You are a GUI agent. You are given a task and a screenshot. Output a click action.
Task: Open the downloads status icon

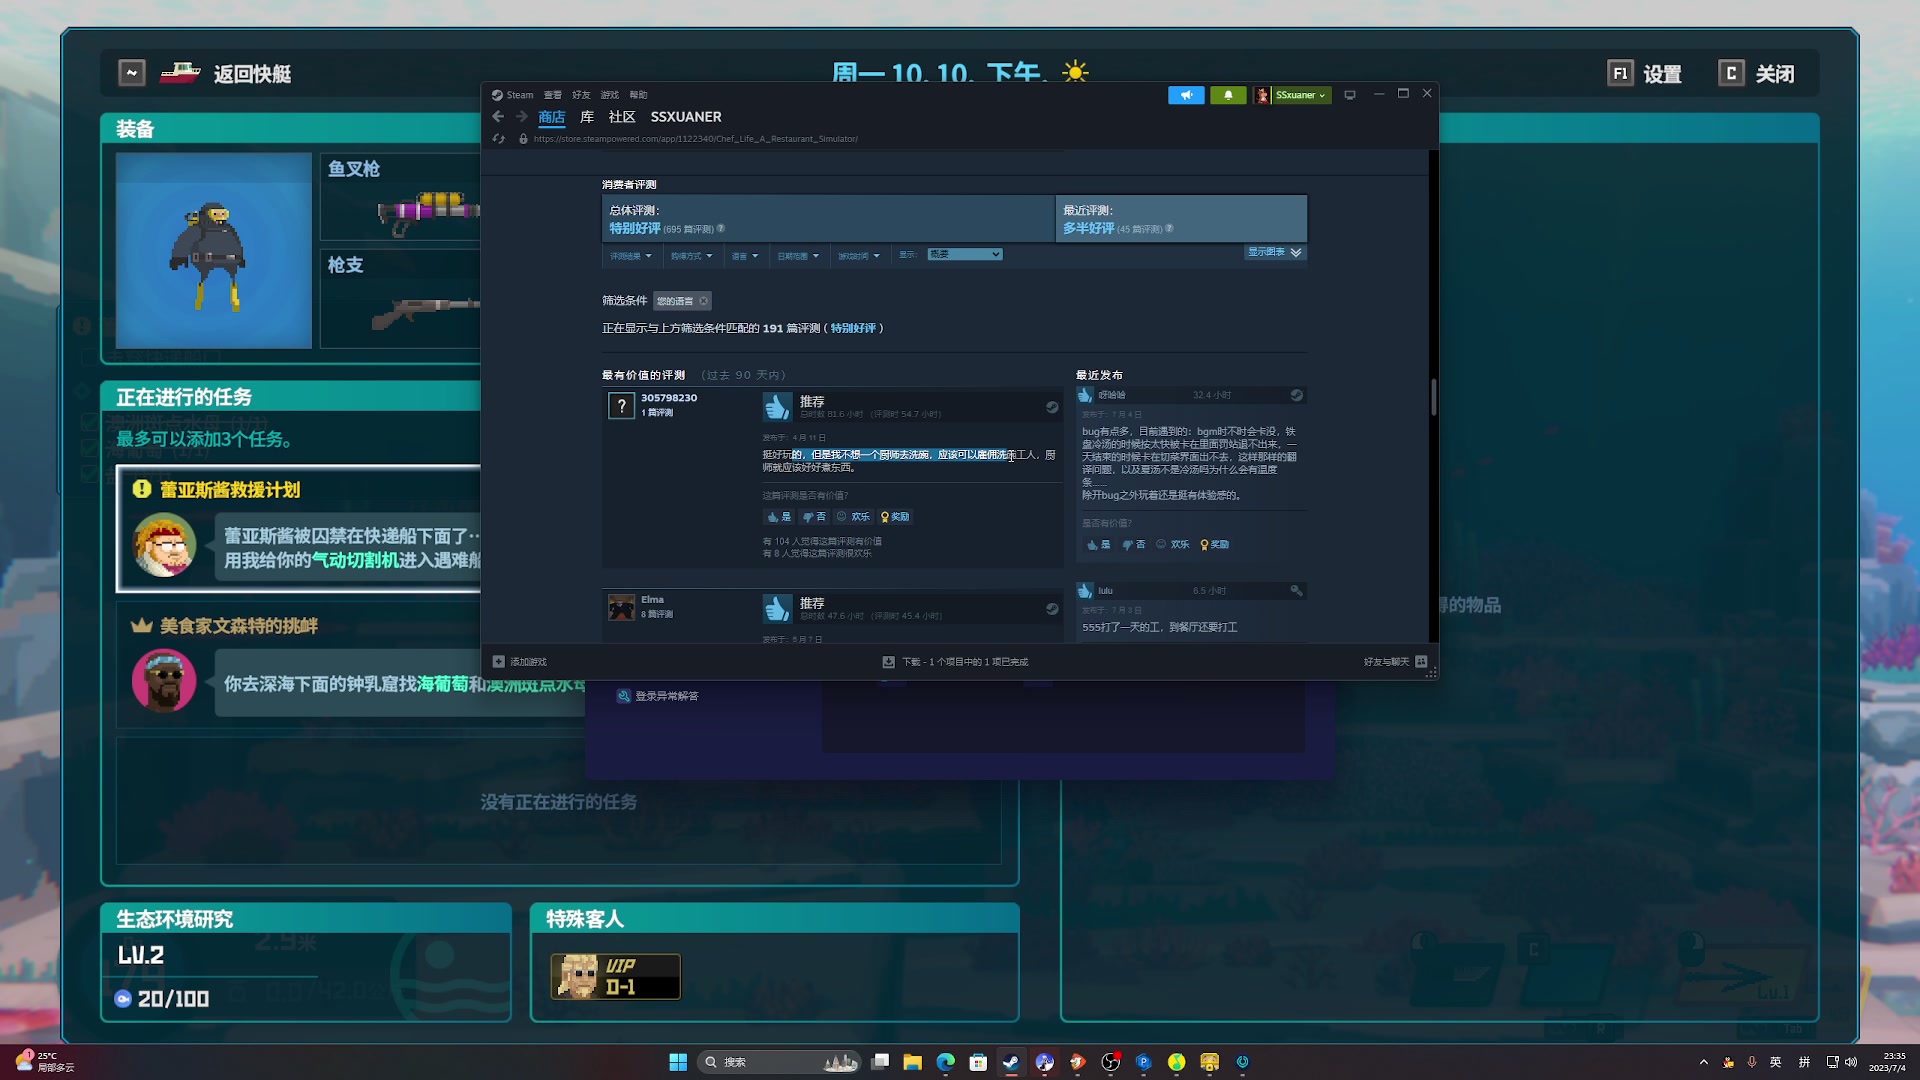pos(888,662)
